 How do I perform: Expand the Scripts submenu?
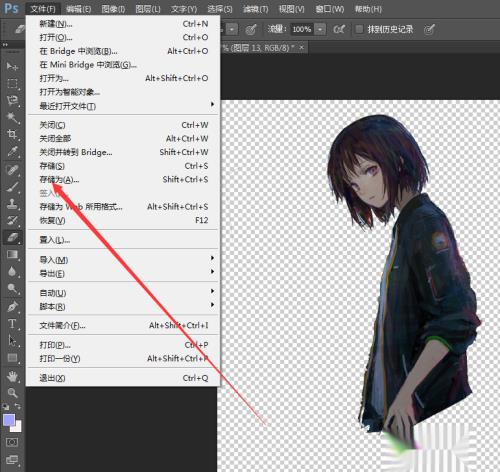click(x=212, y=305)
